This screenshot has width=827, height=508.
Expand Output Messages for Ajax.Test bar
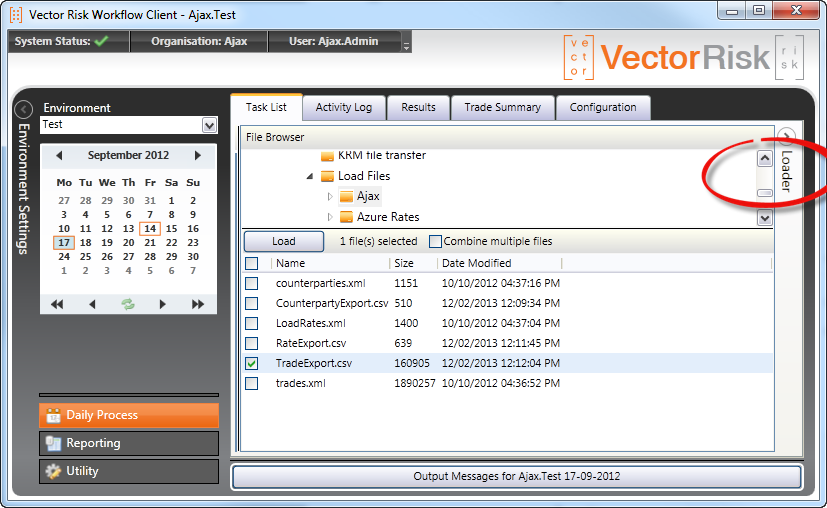(x=517, y=476)
